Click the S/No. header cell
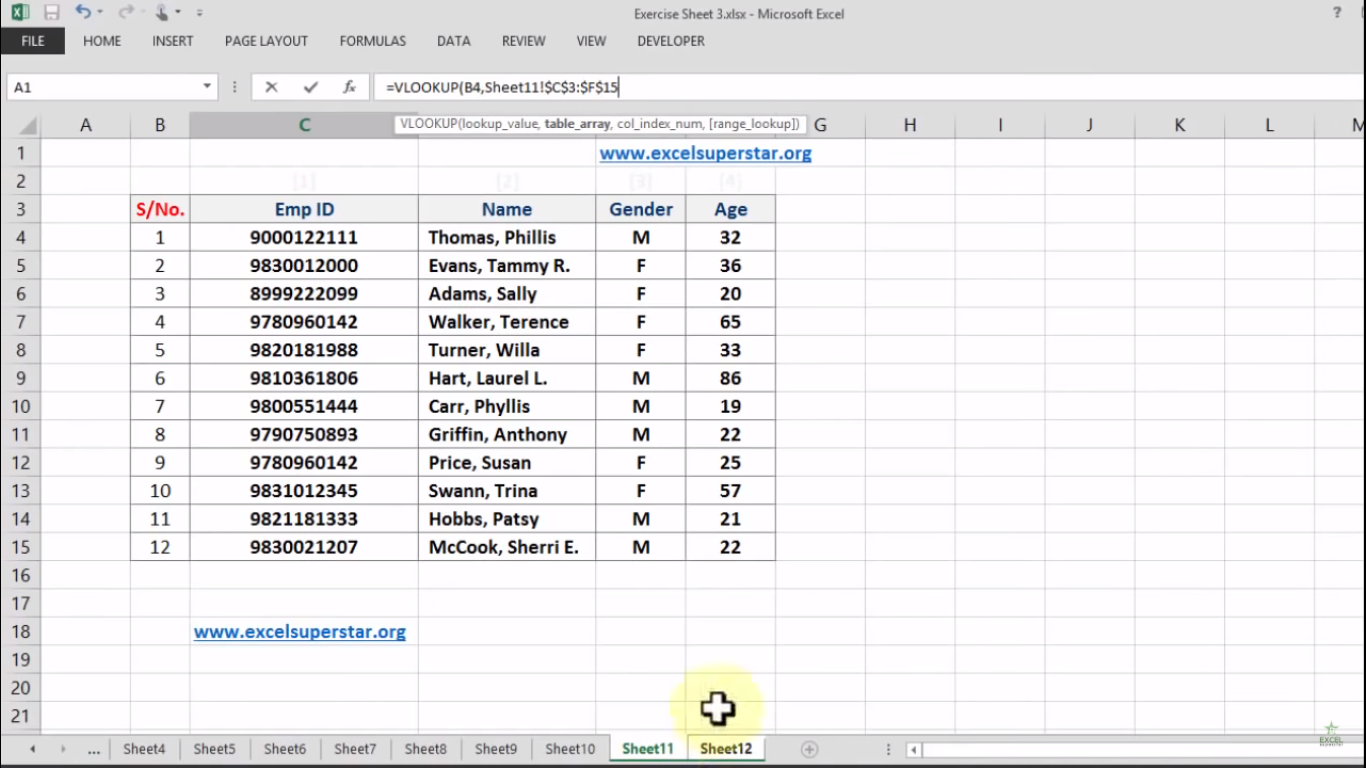This screenshot has width=1366, height=768. click(x=160, y=210)
